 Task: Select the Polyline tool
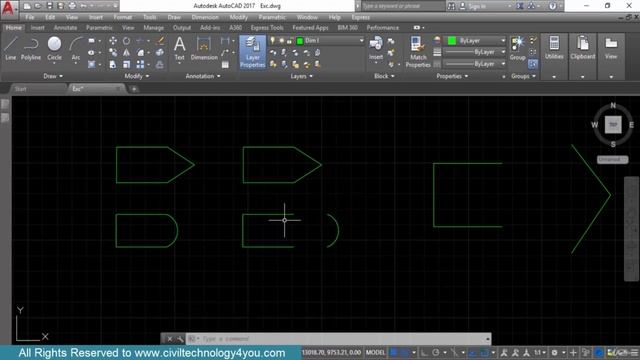point(31,49)
